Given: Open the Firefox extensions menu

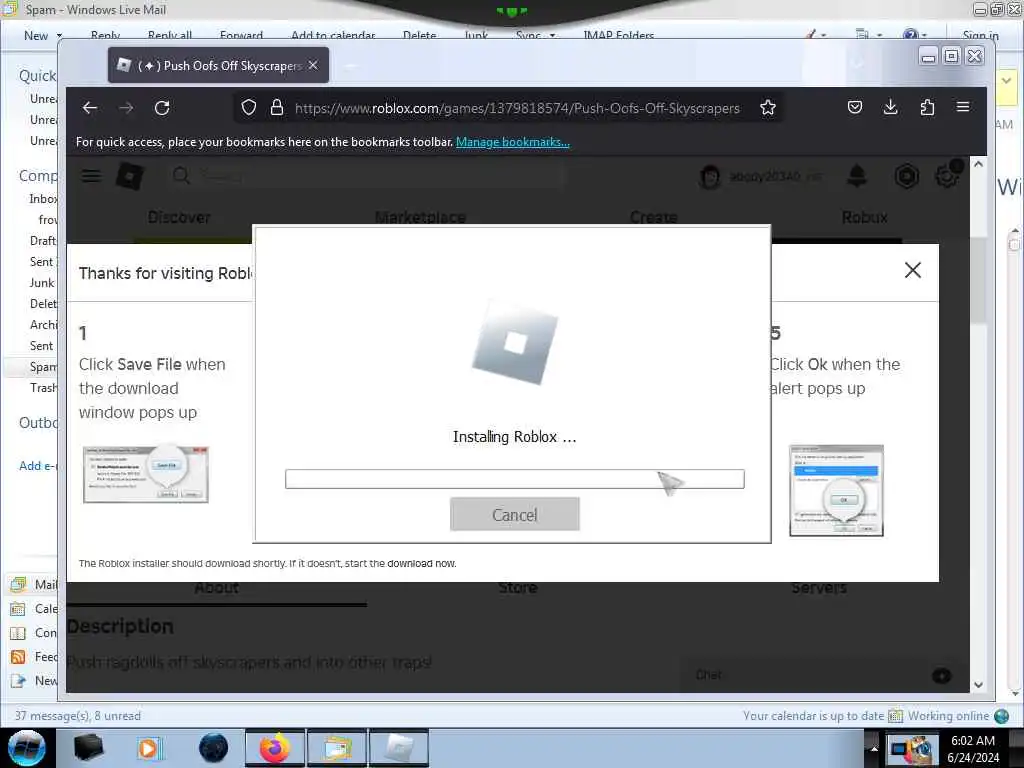Looking at the screenshot, I should pyautogui.click(x=927, y=107).
